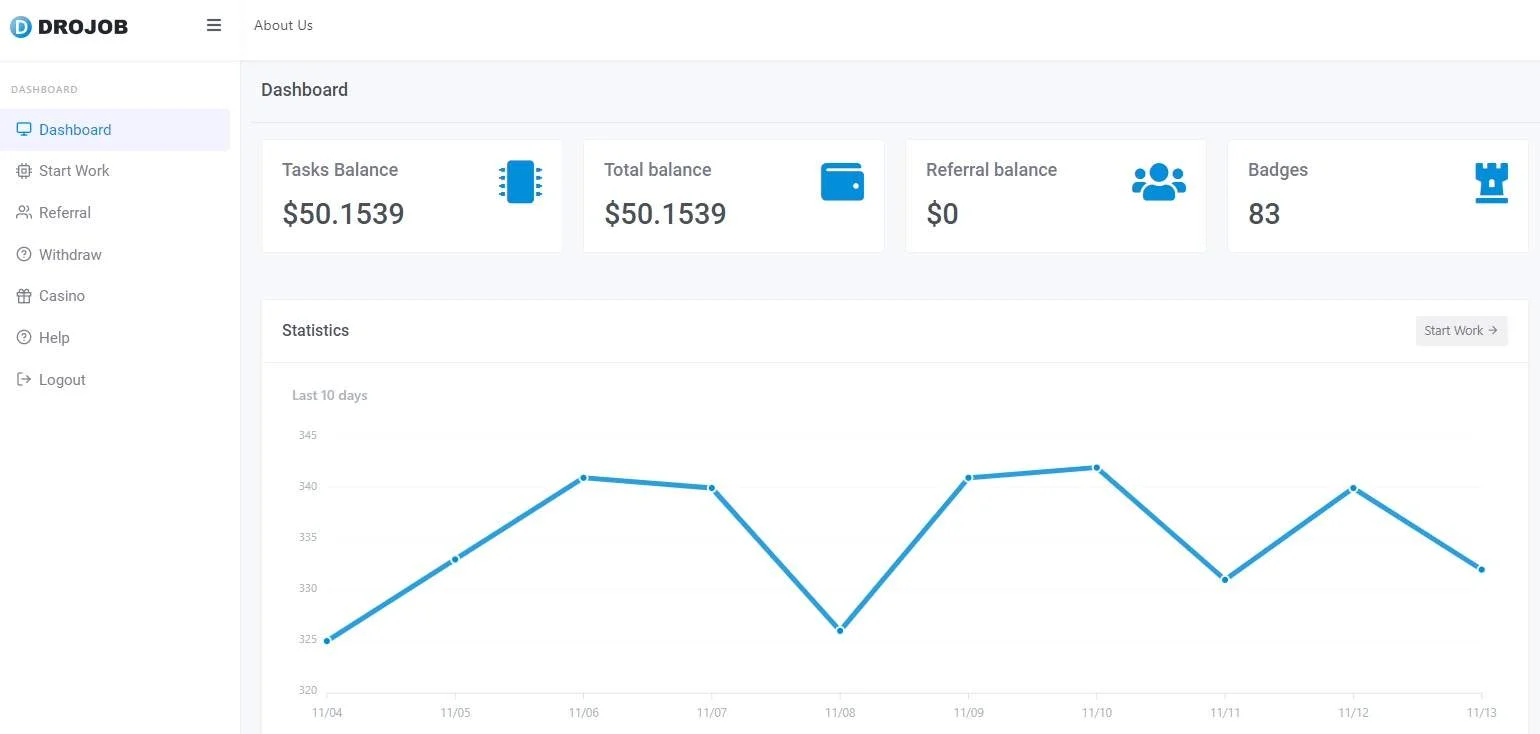Click the Logout arrow icon
This screenshot has height=734, width=1540.
coord(24,380)
